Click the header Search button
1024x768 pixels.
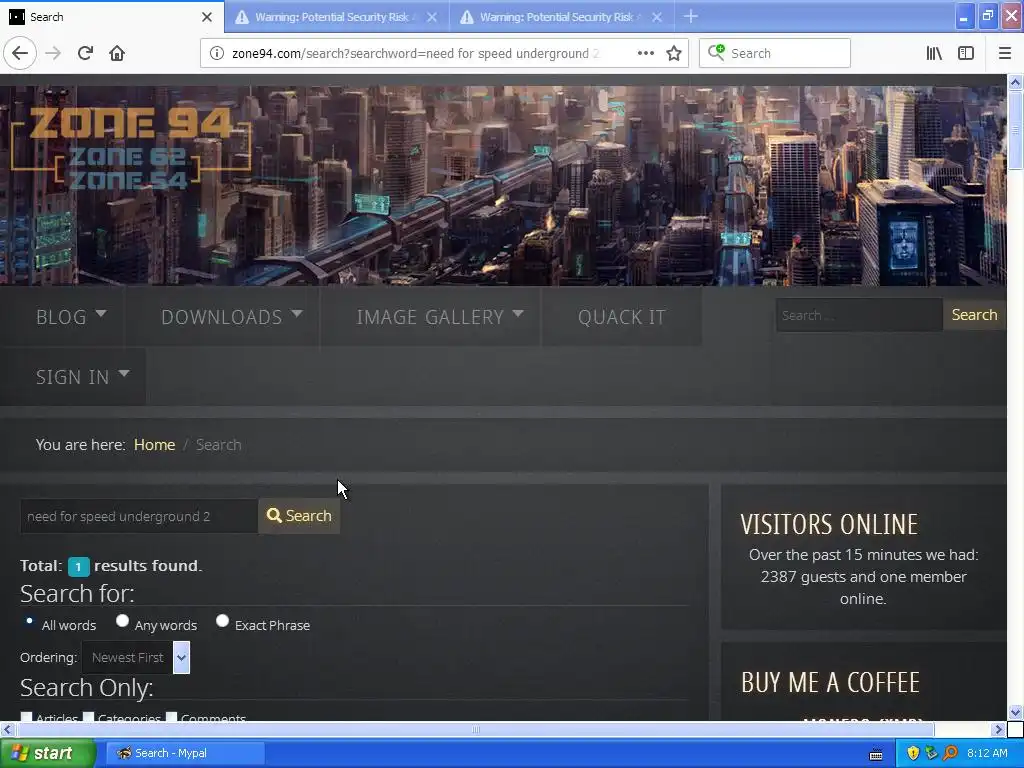tap(974, 315)
